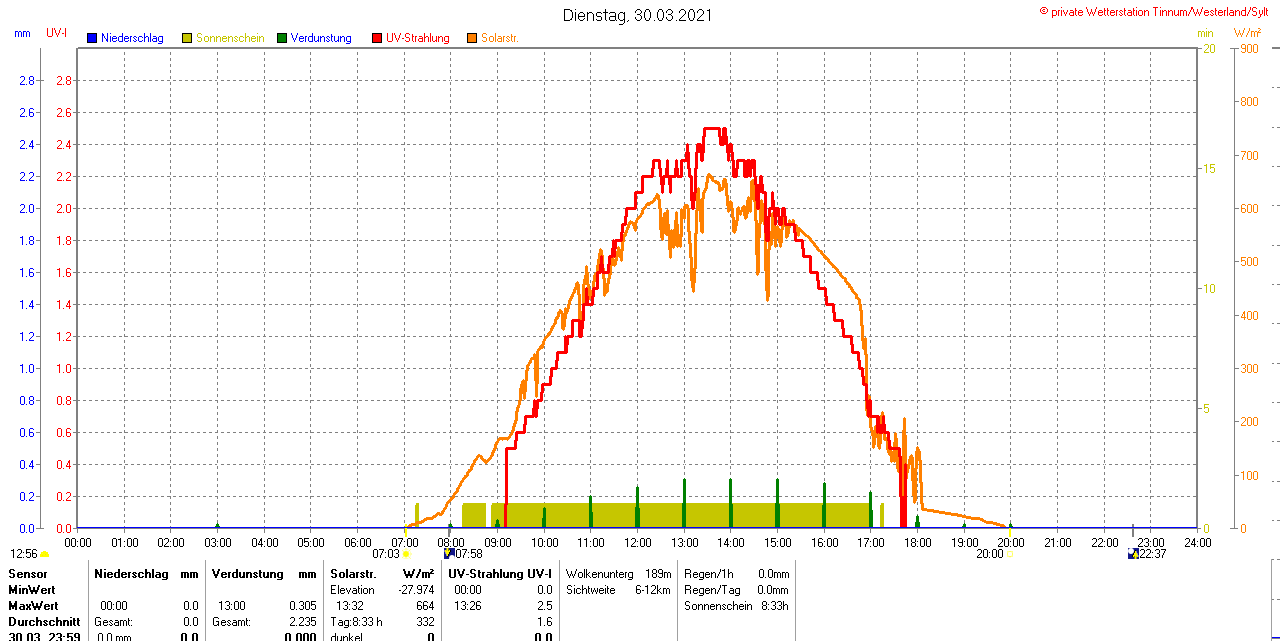Click the UV-Strahlung legend label

(418, 38)
